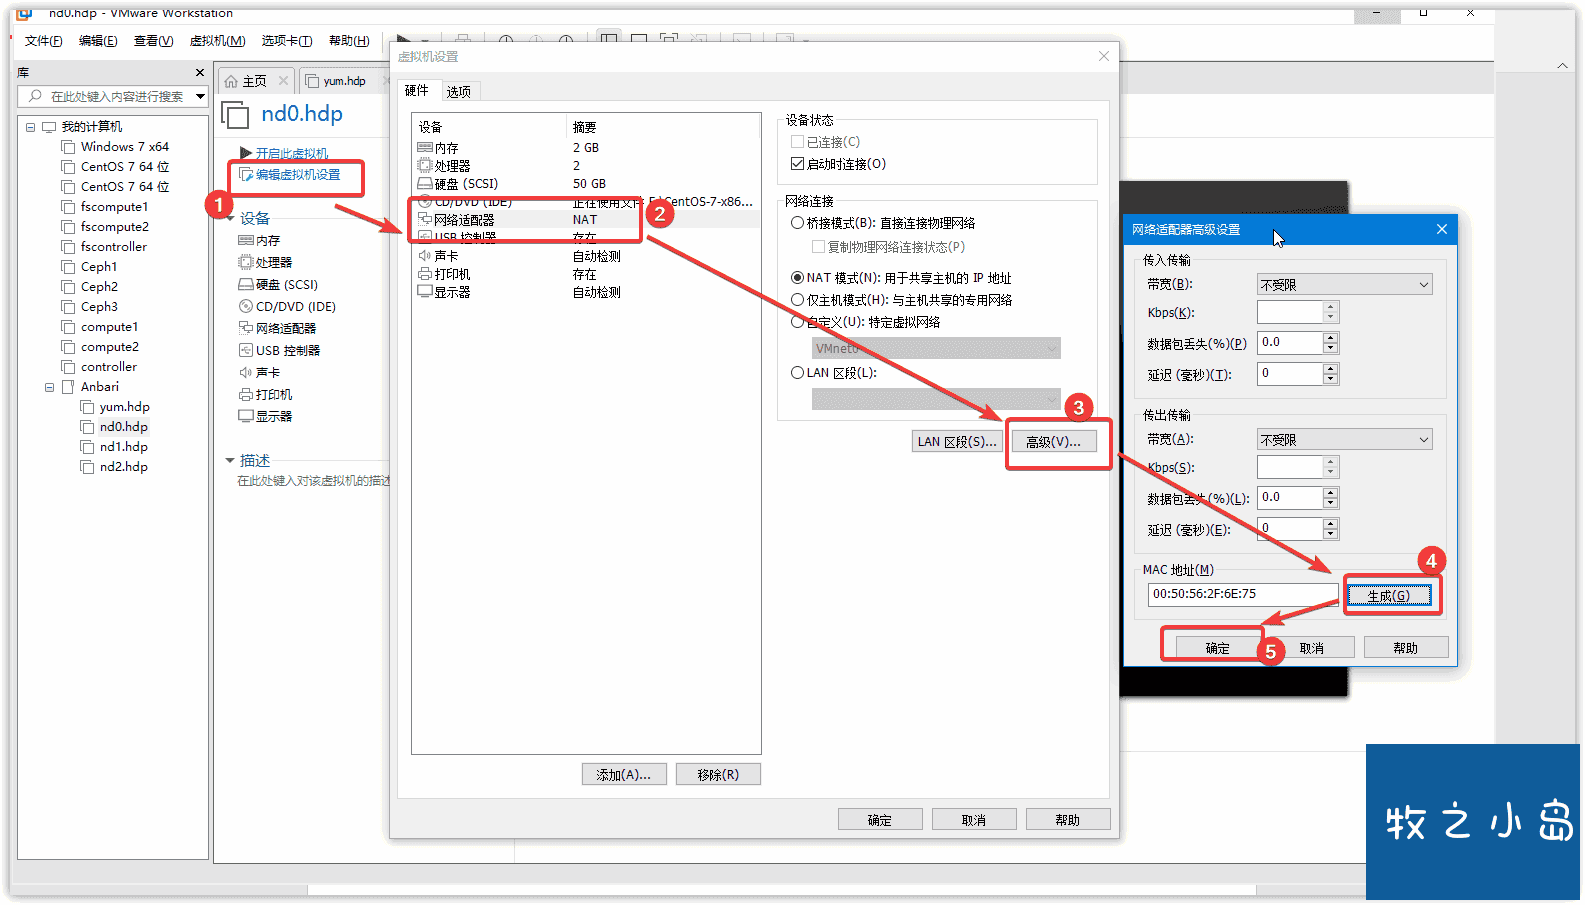Click the play icon beside 开启此虚拟机
1585x905 pixels.
click(246, 153)
